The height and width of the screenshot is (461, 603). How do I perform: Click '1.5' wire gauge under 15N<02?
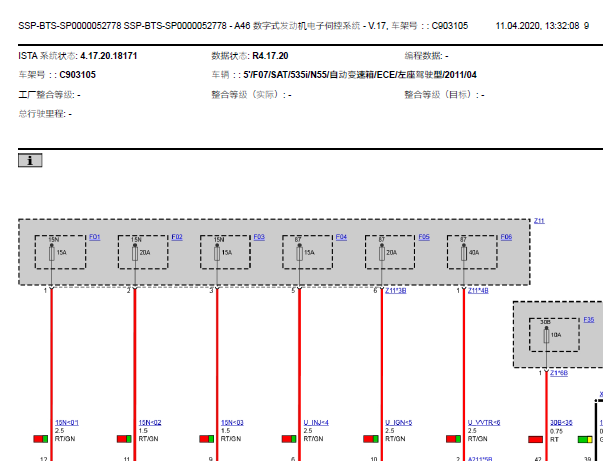coord(143,431)
